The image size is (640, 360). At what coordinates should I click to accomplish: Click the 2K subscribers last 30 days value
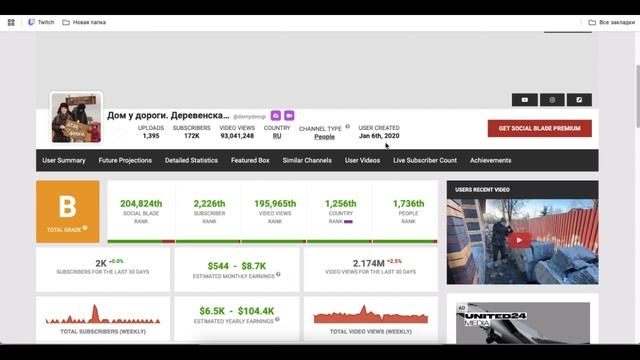coord(101,264)
